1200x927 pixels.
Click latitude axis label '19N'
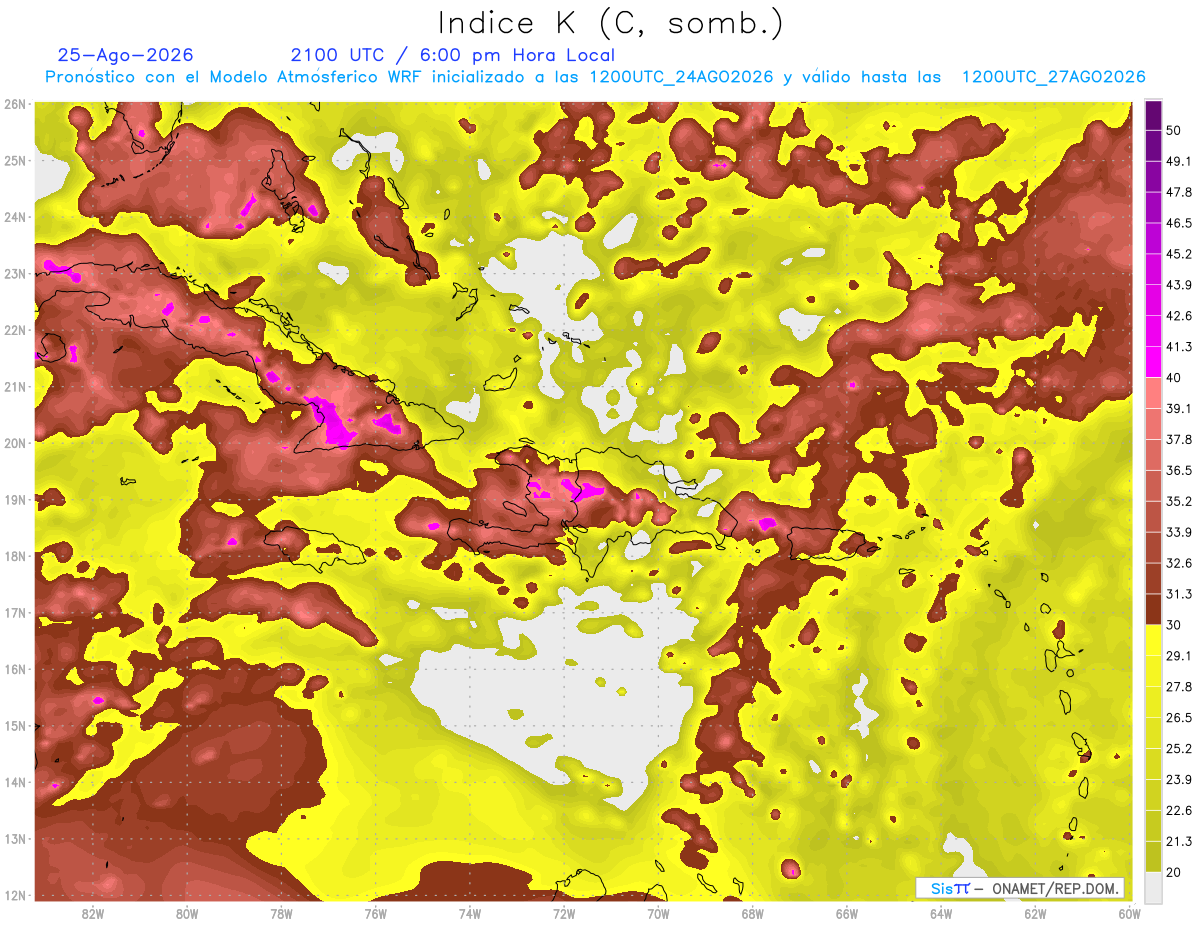pyautogui.click(x=14, y=499)
